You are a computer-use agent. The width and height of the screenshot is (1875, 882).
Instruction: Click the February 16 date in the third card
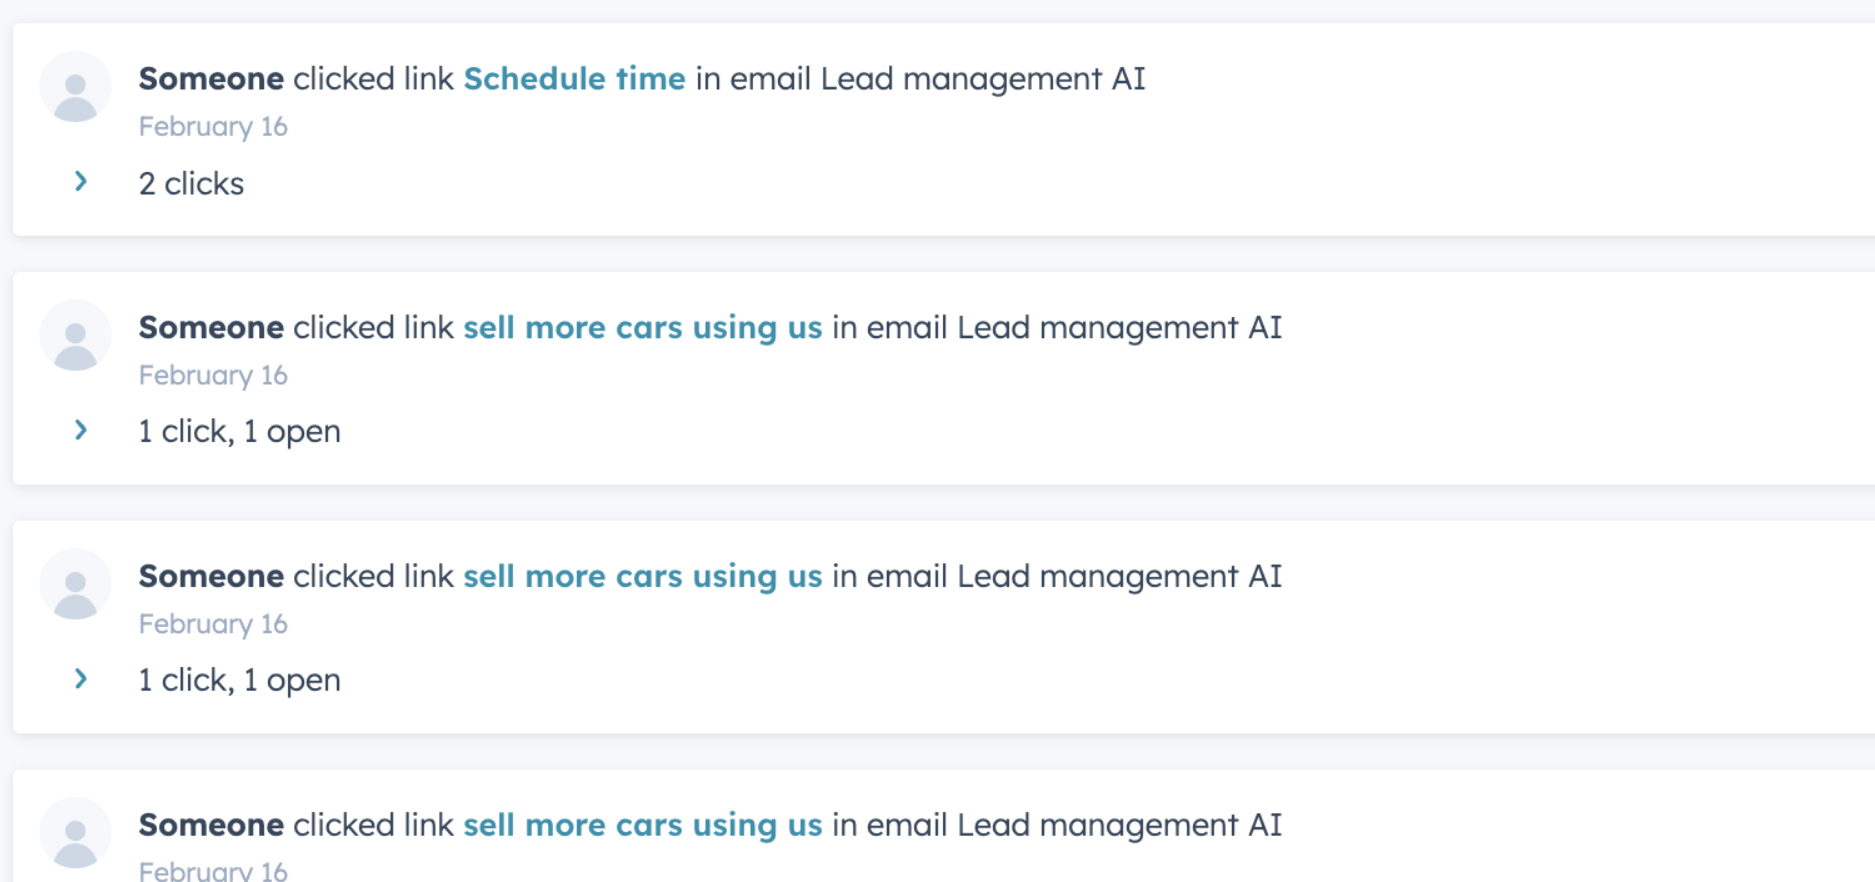[213, 624]
